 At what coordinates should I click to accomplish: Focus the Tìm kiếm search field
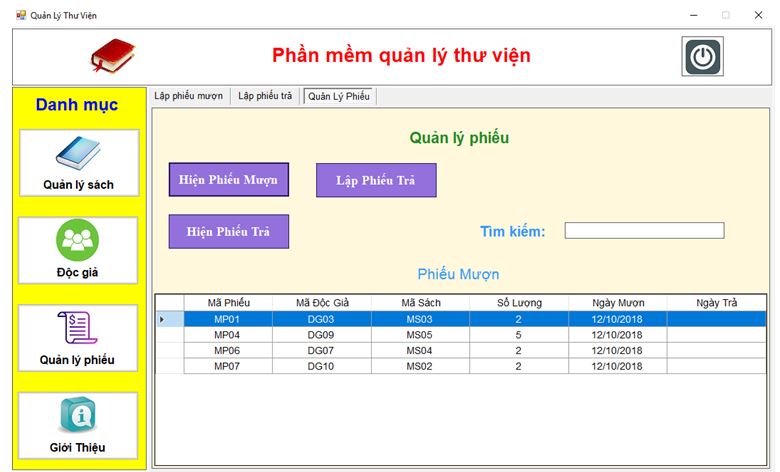coord(644,230)
